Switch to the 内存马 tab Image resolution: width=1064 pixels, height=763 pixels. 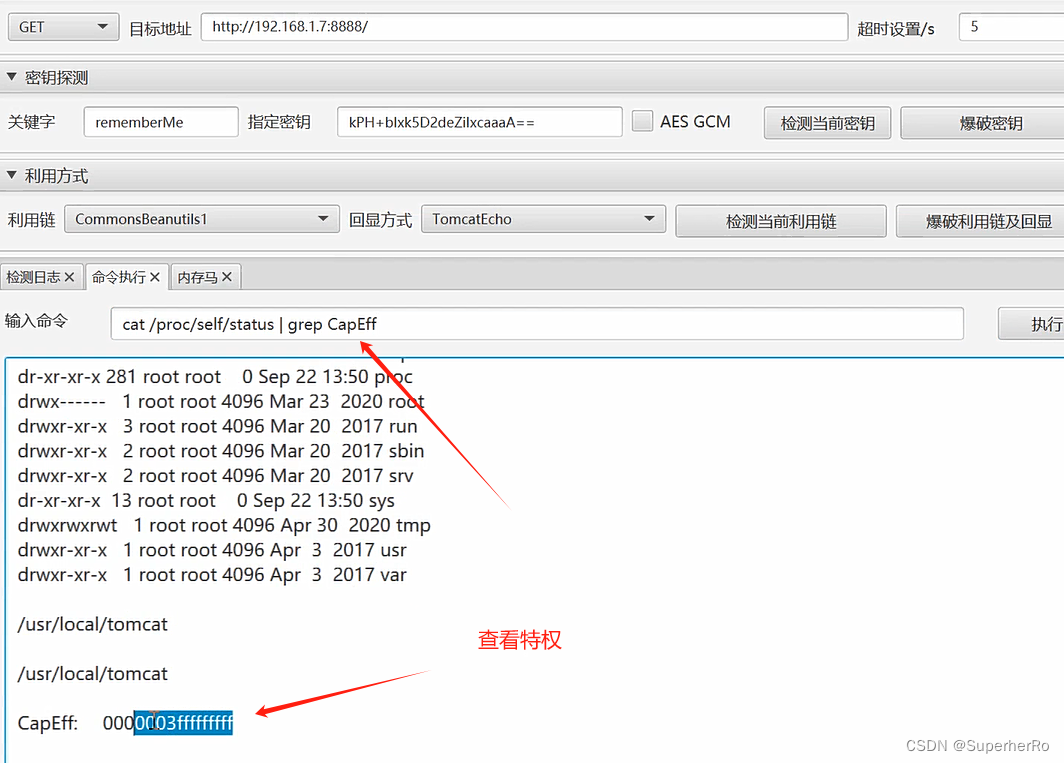click(x=197, y=277)
